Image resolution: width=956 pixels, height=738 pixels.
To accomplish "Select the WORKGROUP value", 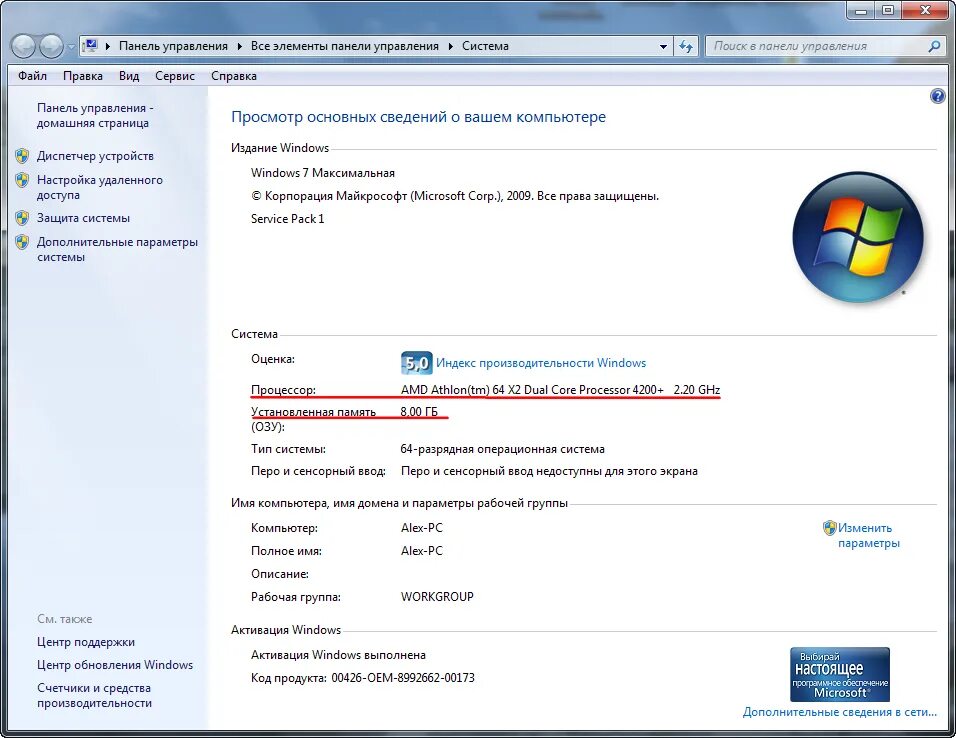I will click(x=437, y=596).
